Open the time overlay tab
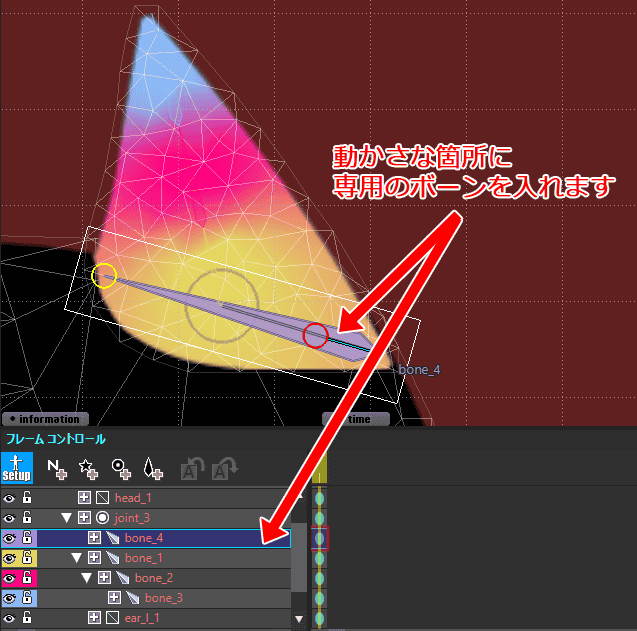637x631 pixels. (x=356, y=419)
